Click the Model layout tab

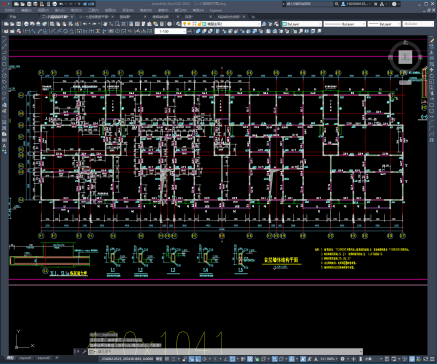pyautogui.click(x=11, y=358)
